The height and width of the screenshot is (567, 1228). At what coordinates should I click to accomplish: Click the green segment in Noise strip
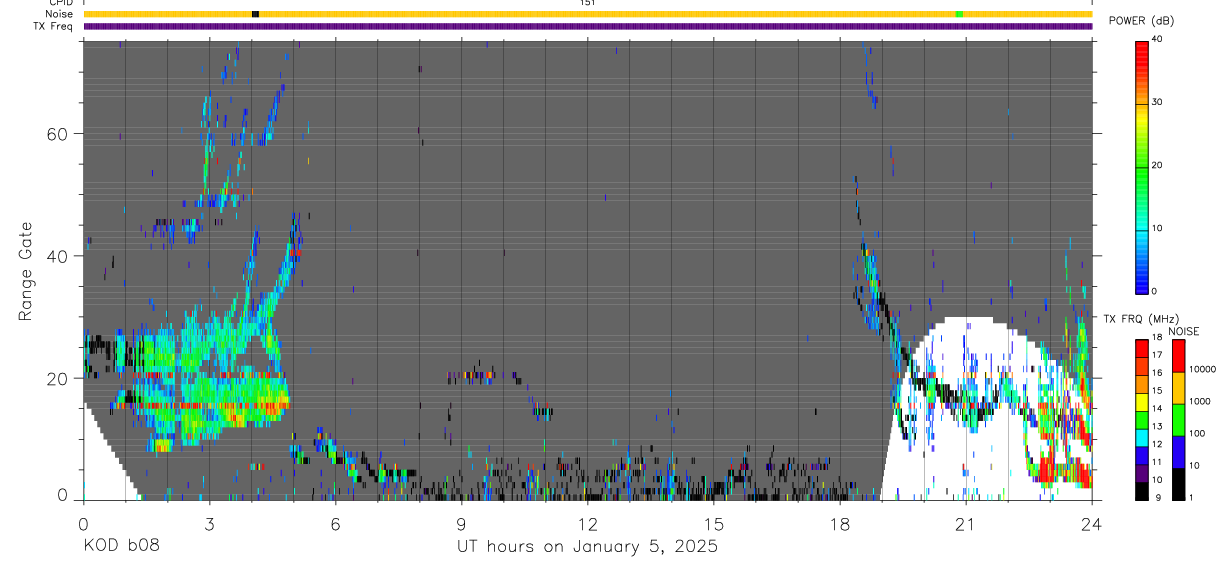tap(959, 14)
